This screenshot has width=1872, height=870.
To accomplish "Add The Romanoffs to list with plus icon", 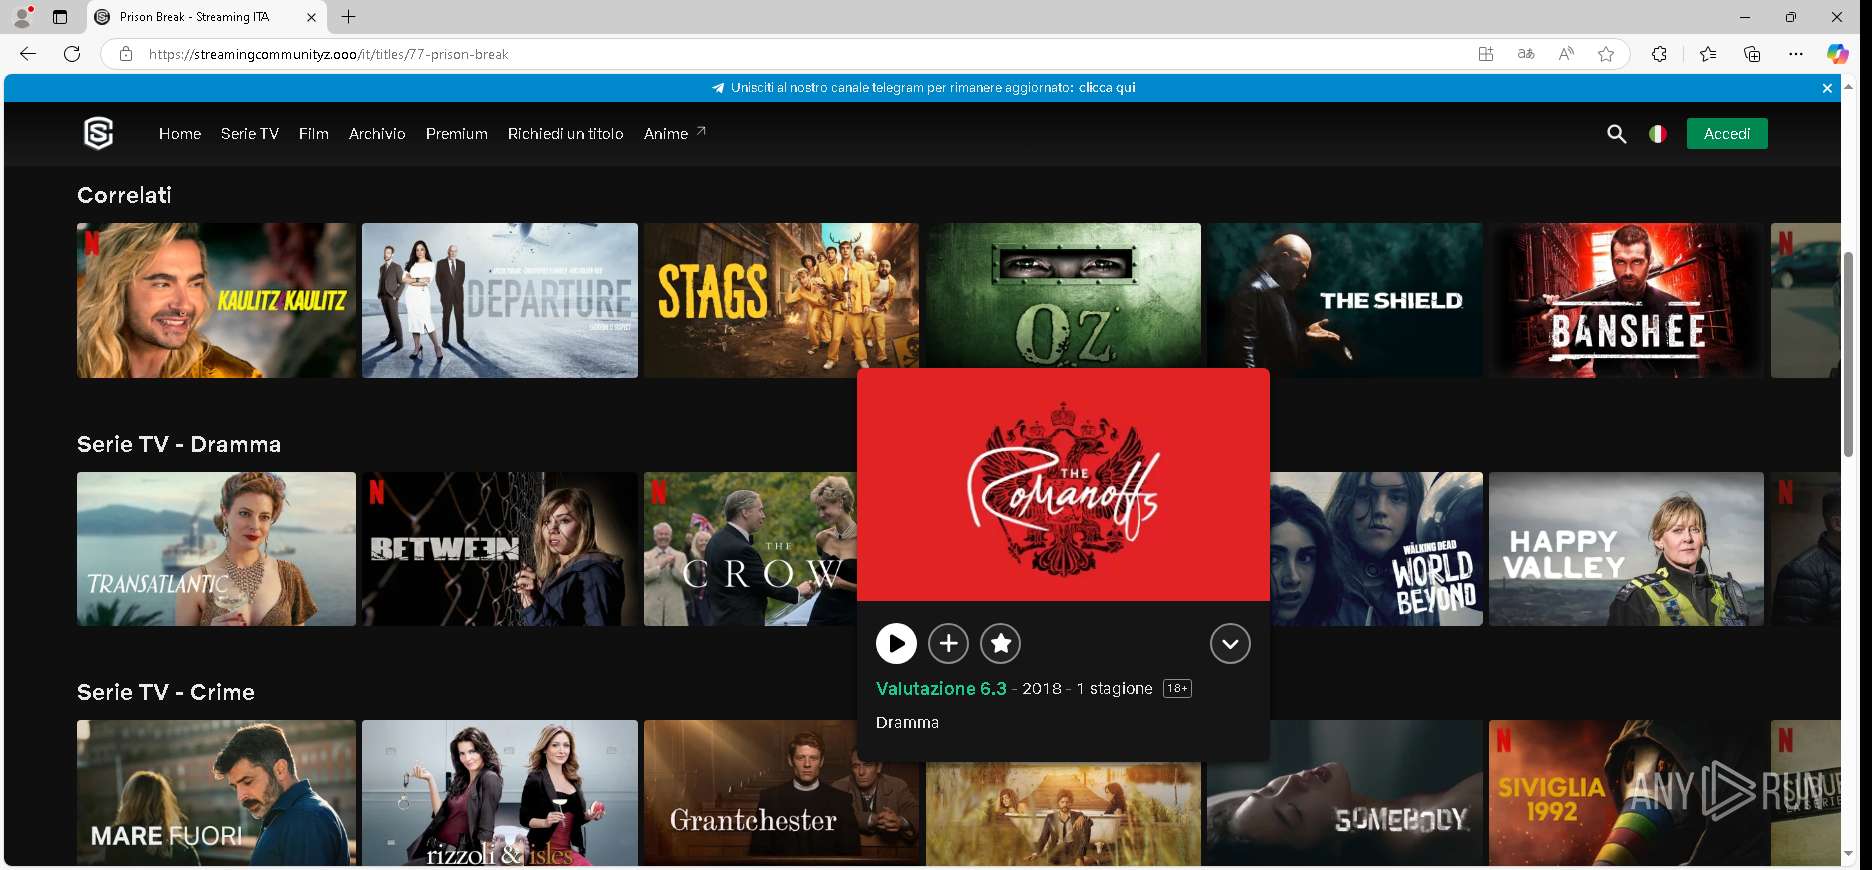I will (x=948, y=644).
